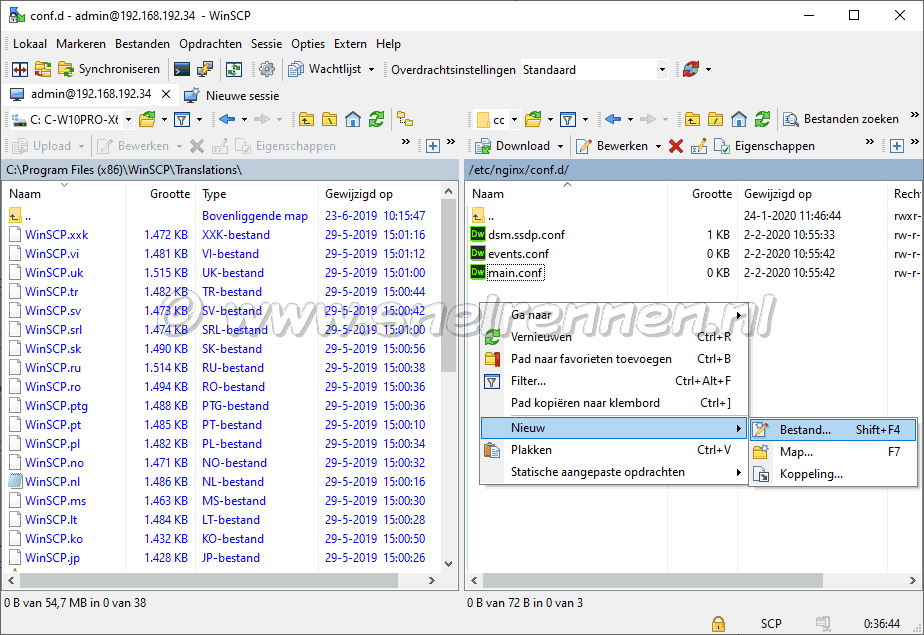
Task: Click remote rename icon
Action: (699, 146)
